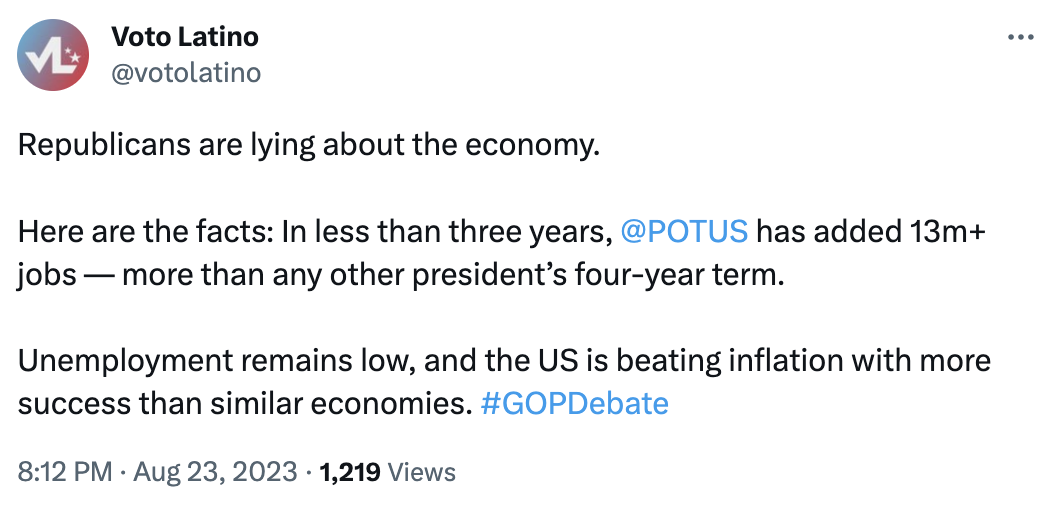Open the @POTUS mention link
This screenshot has width=1060, height=510.
click(684, 231)
